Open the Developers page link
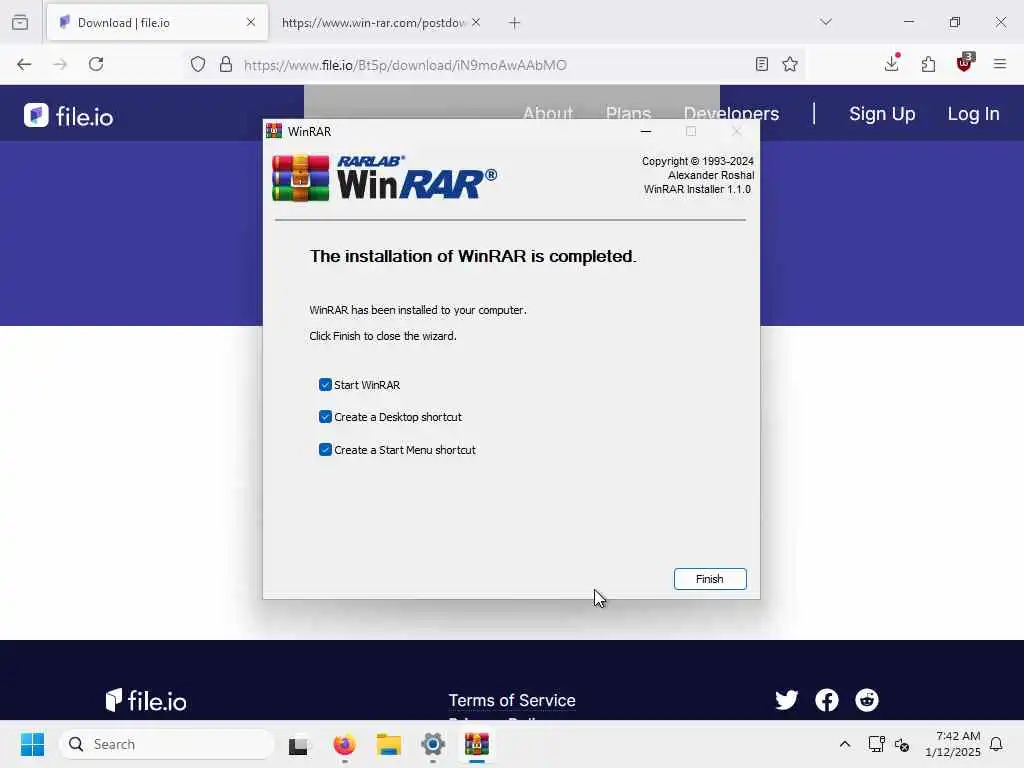The image size is (1024, 768). pos(731,114)
